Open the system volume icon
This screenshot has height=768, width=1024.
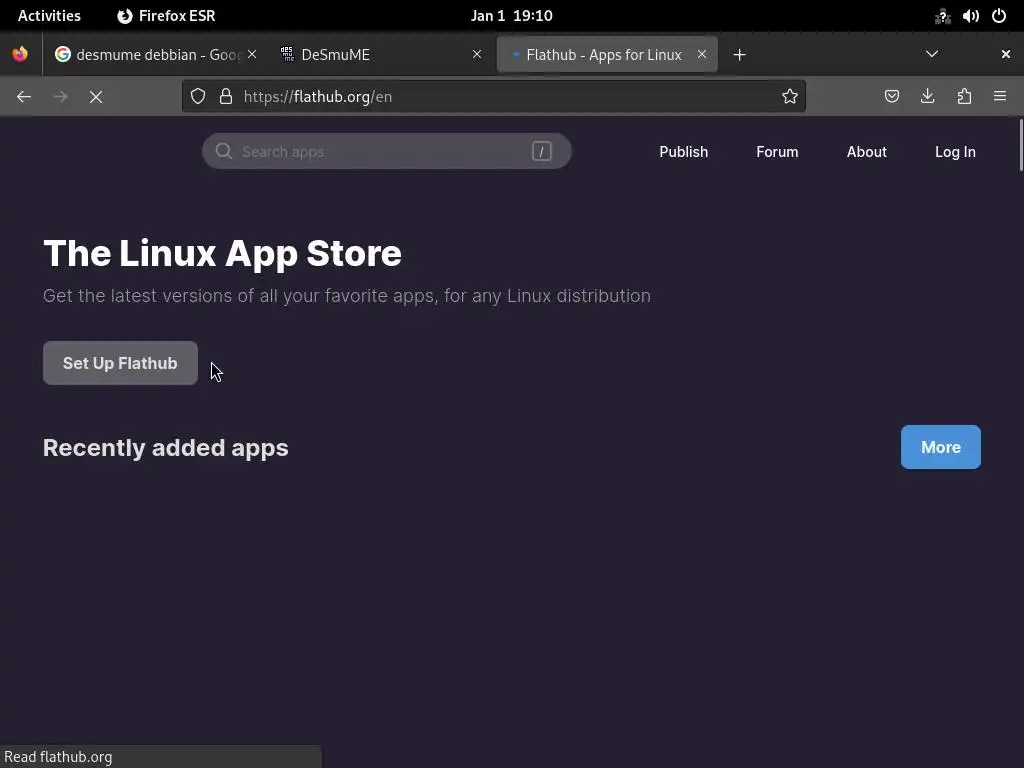pos(970,16)
